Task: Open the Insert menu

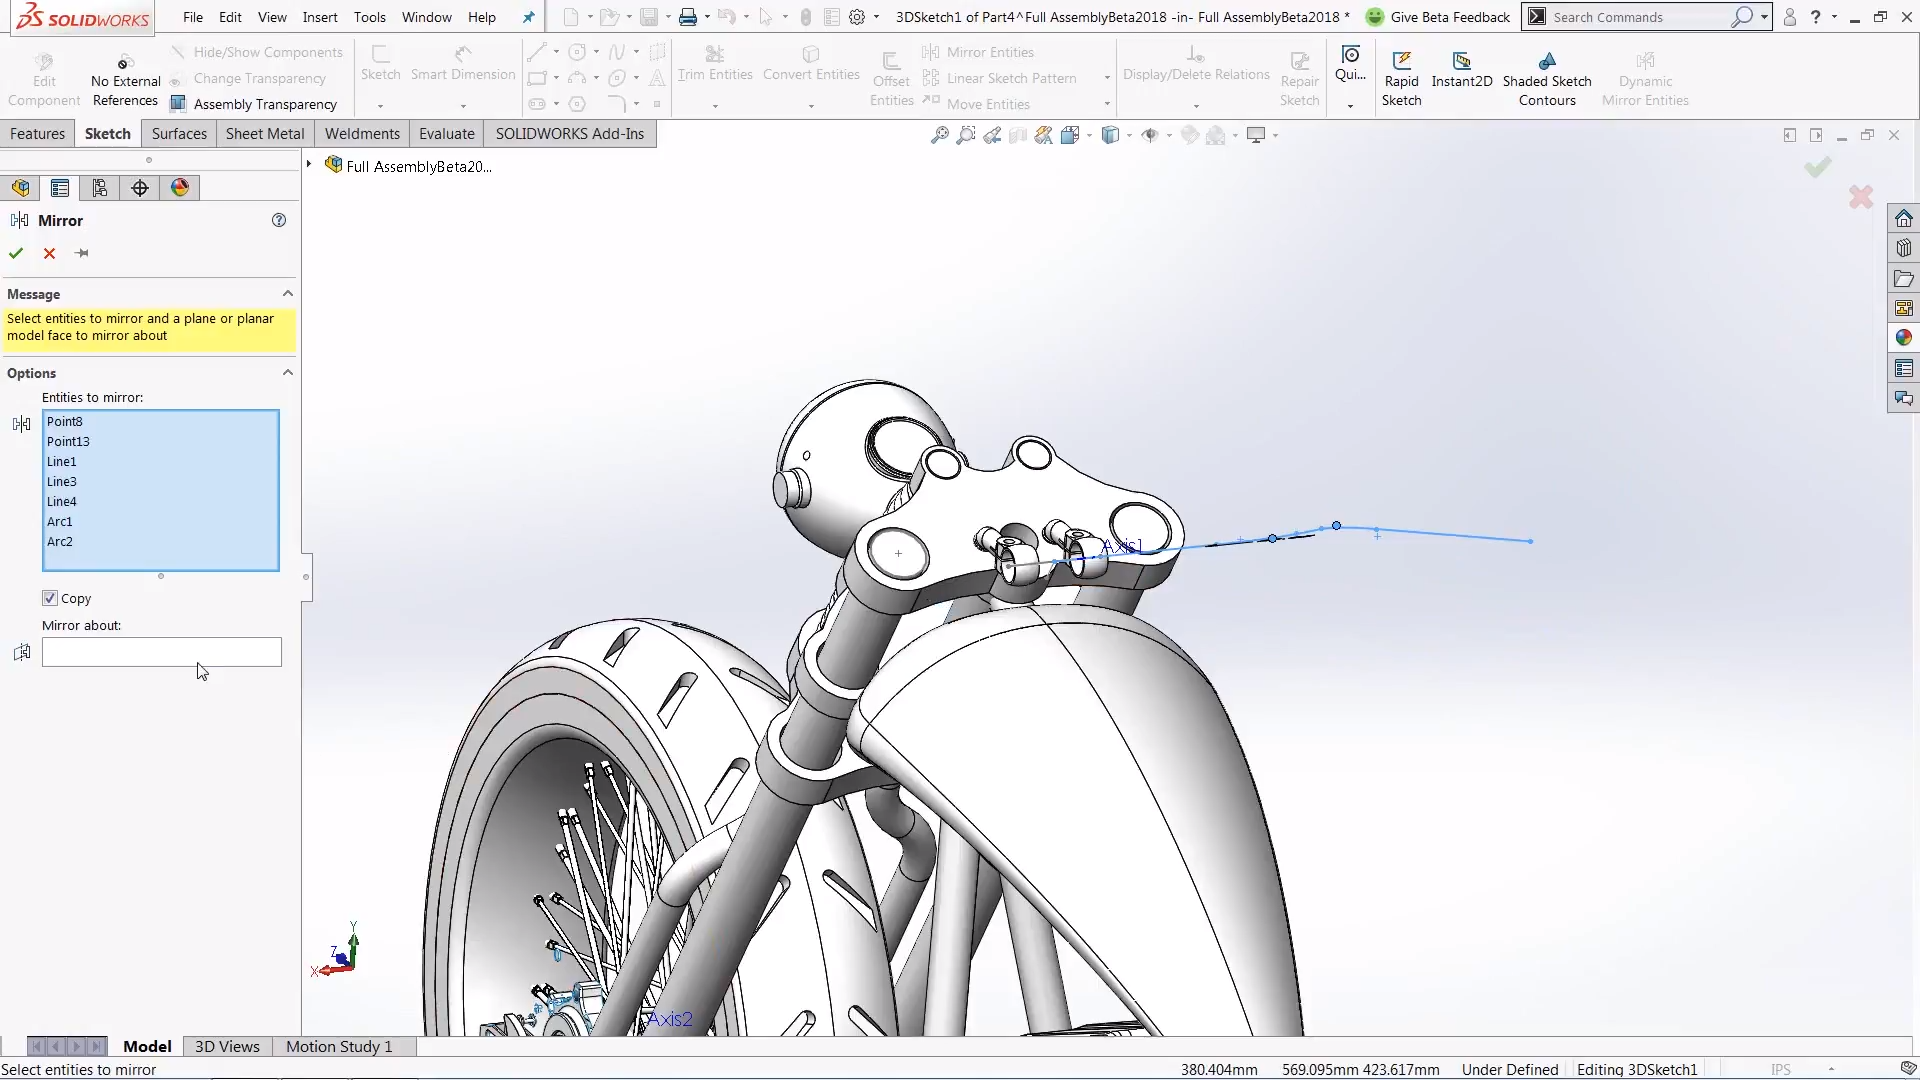Action: coord(320,17)
